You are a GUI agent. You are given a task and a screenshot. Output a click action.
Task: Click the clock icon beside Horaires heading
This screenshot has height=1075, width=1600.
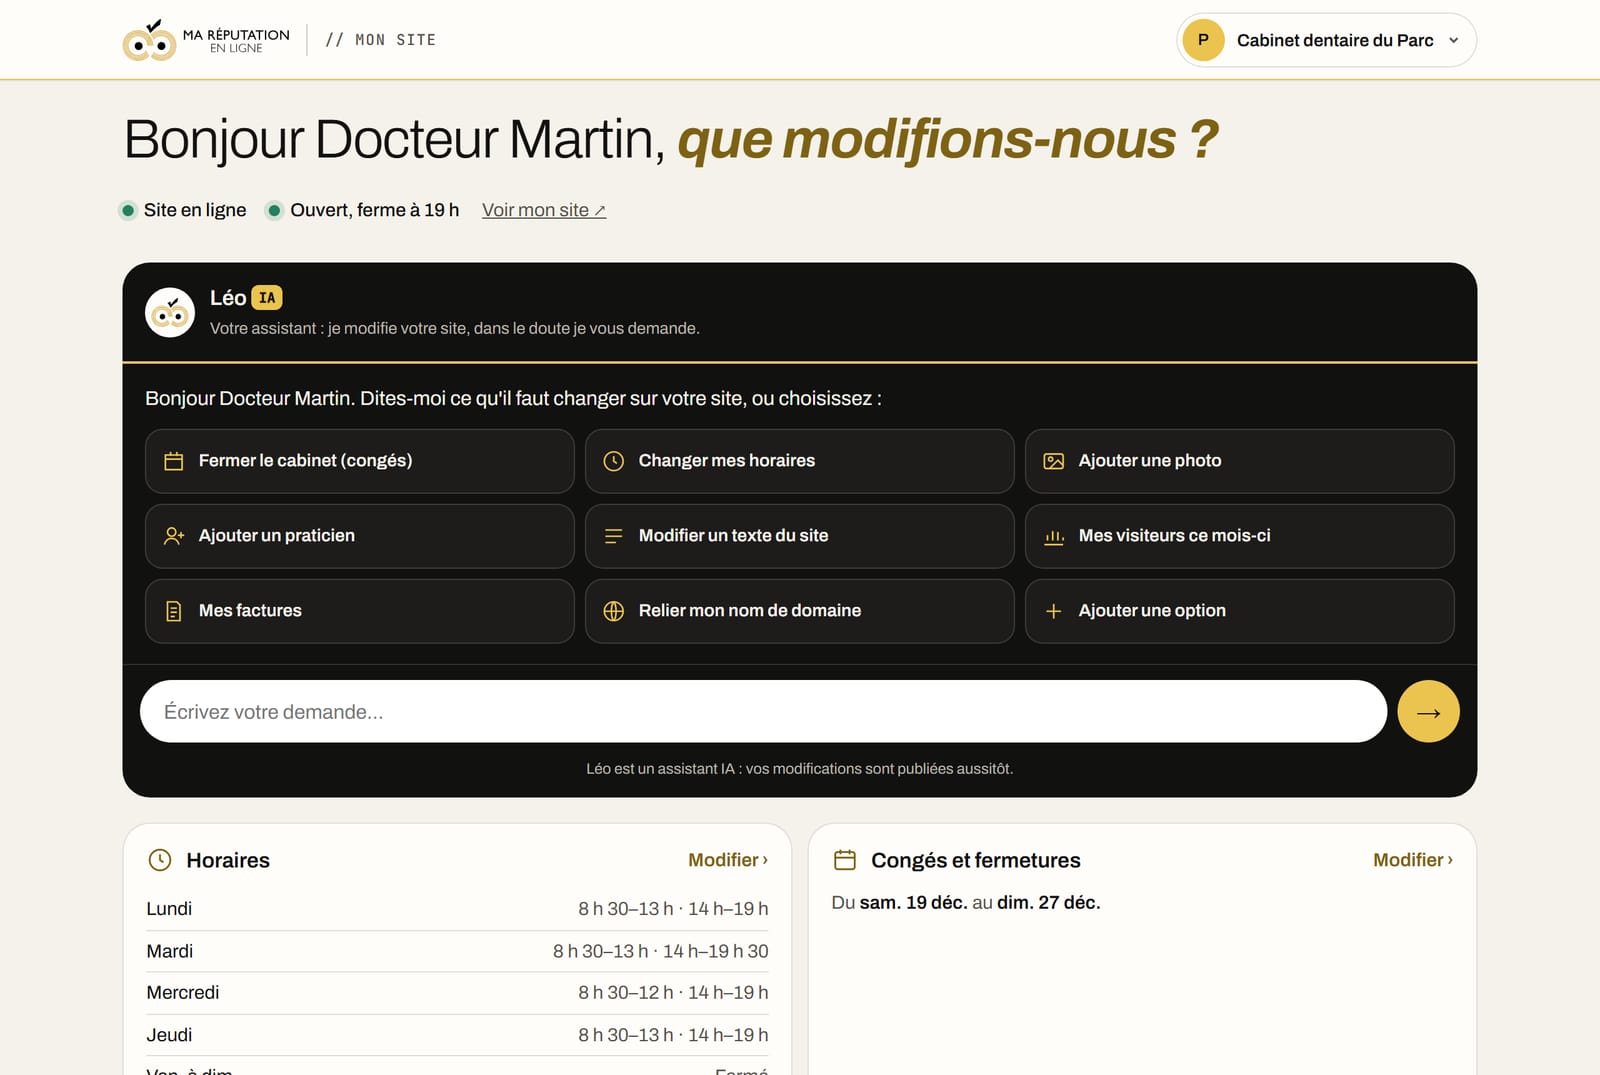160,860
